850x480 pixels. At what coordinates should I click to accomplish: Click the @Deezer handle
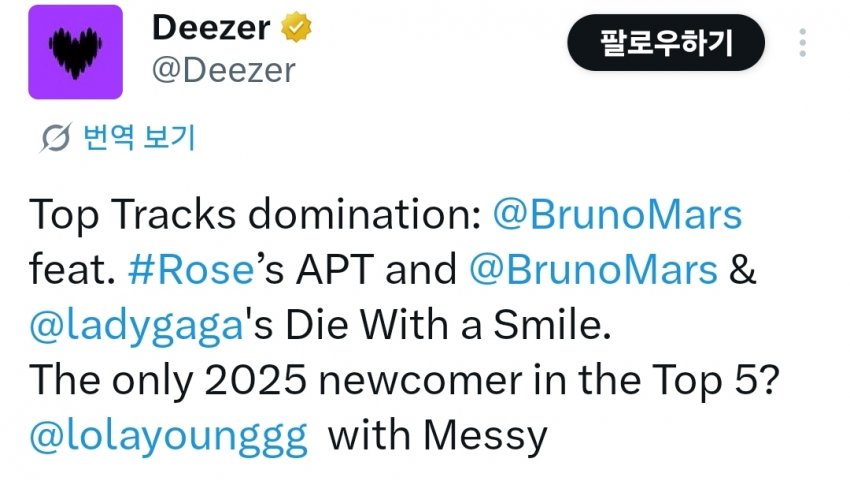coord(223,70)
